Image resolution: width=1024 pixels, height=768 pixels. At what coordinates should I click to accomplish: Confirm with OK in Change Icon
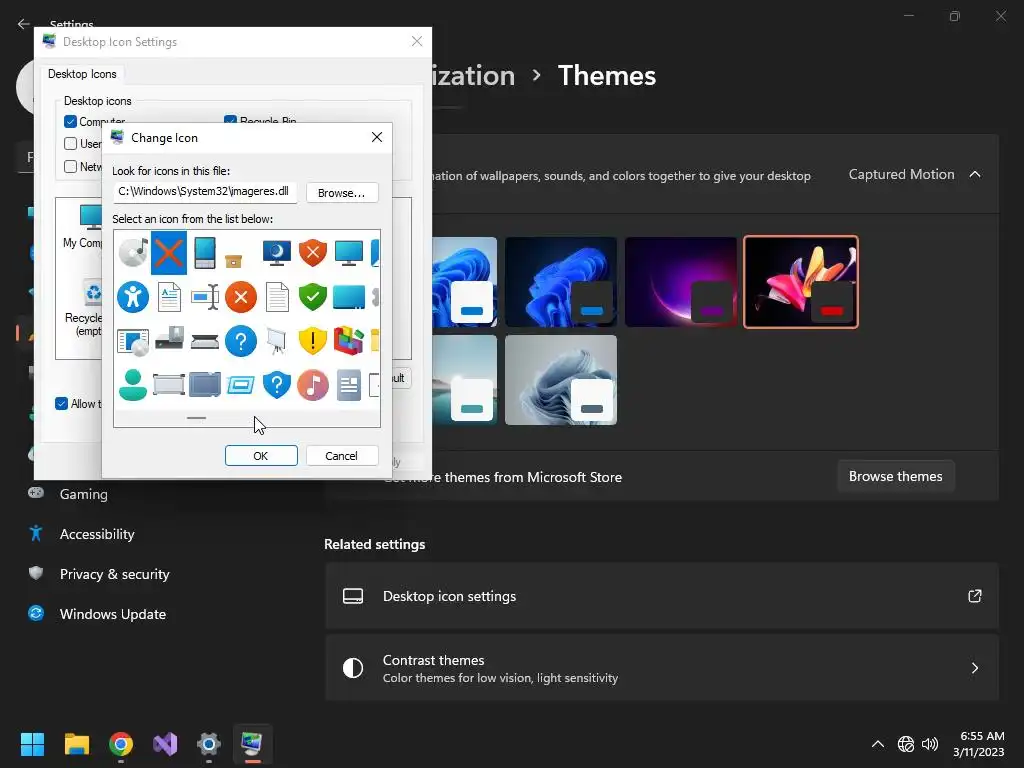click(261, 456)
